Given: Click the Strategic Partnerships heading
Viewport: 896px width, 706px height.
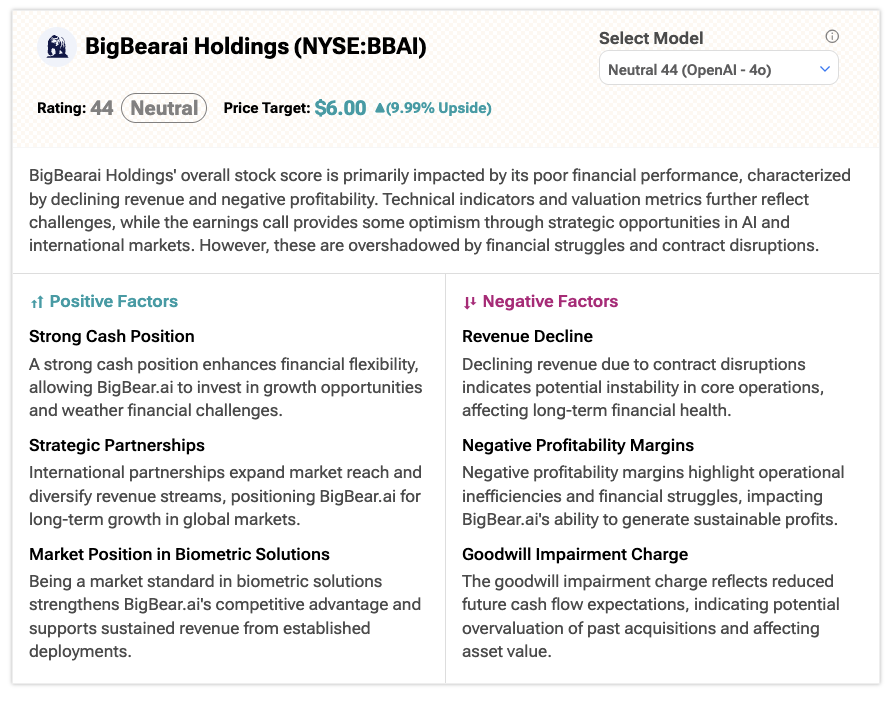Looking at the screenshot, I should tap(117, 445).
